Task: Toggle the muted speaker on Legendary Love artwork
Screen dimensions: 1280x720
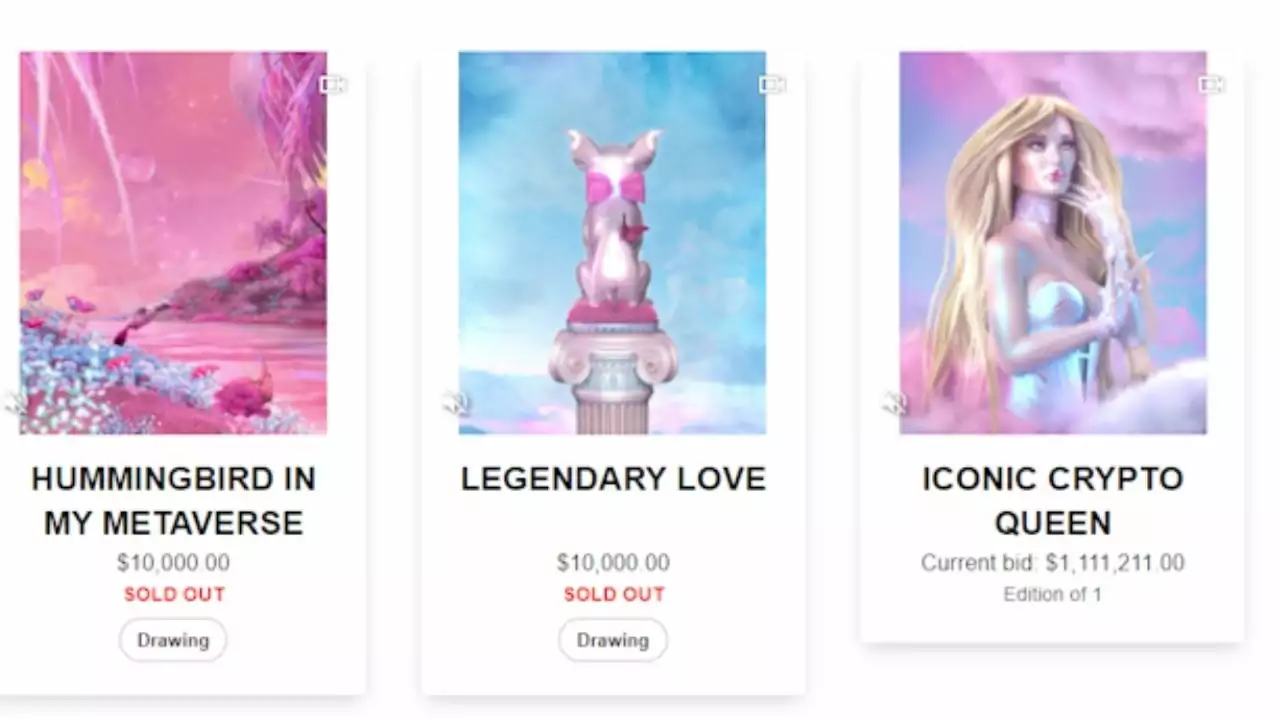Action: 456,403
